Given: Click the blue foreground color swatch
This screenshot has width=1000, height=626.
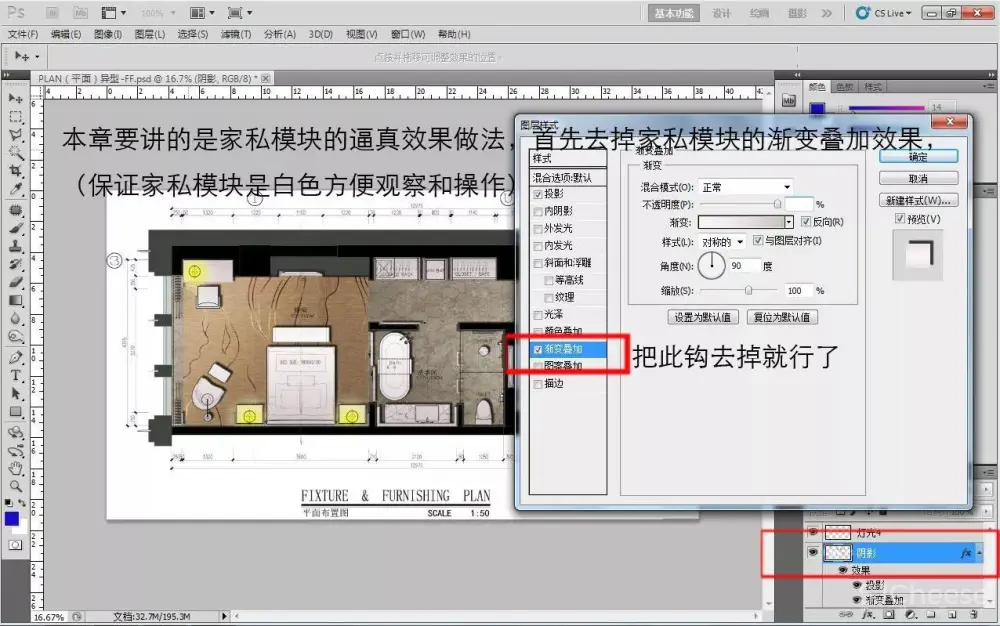Looking at the screenshot, I should pyautogui.click(x=12, y=518).
